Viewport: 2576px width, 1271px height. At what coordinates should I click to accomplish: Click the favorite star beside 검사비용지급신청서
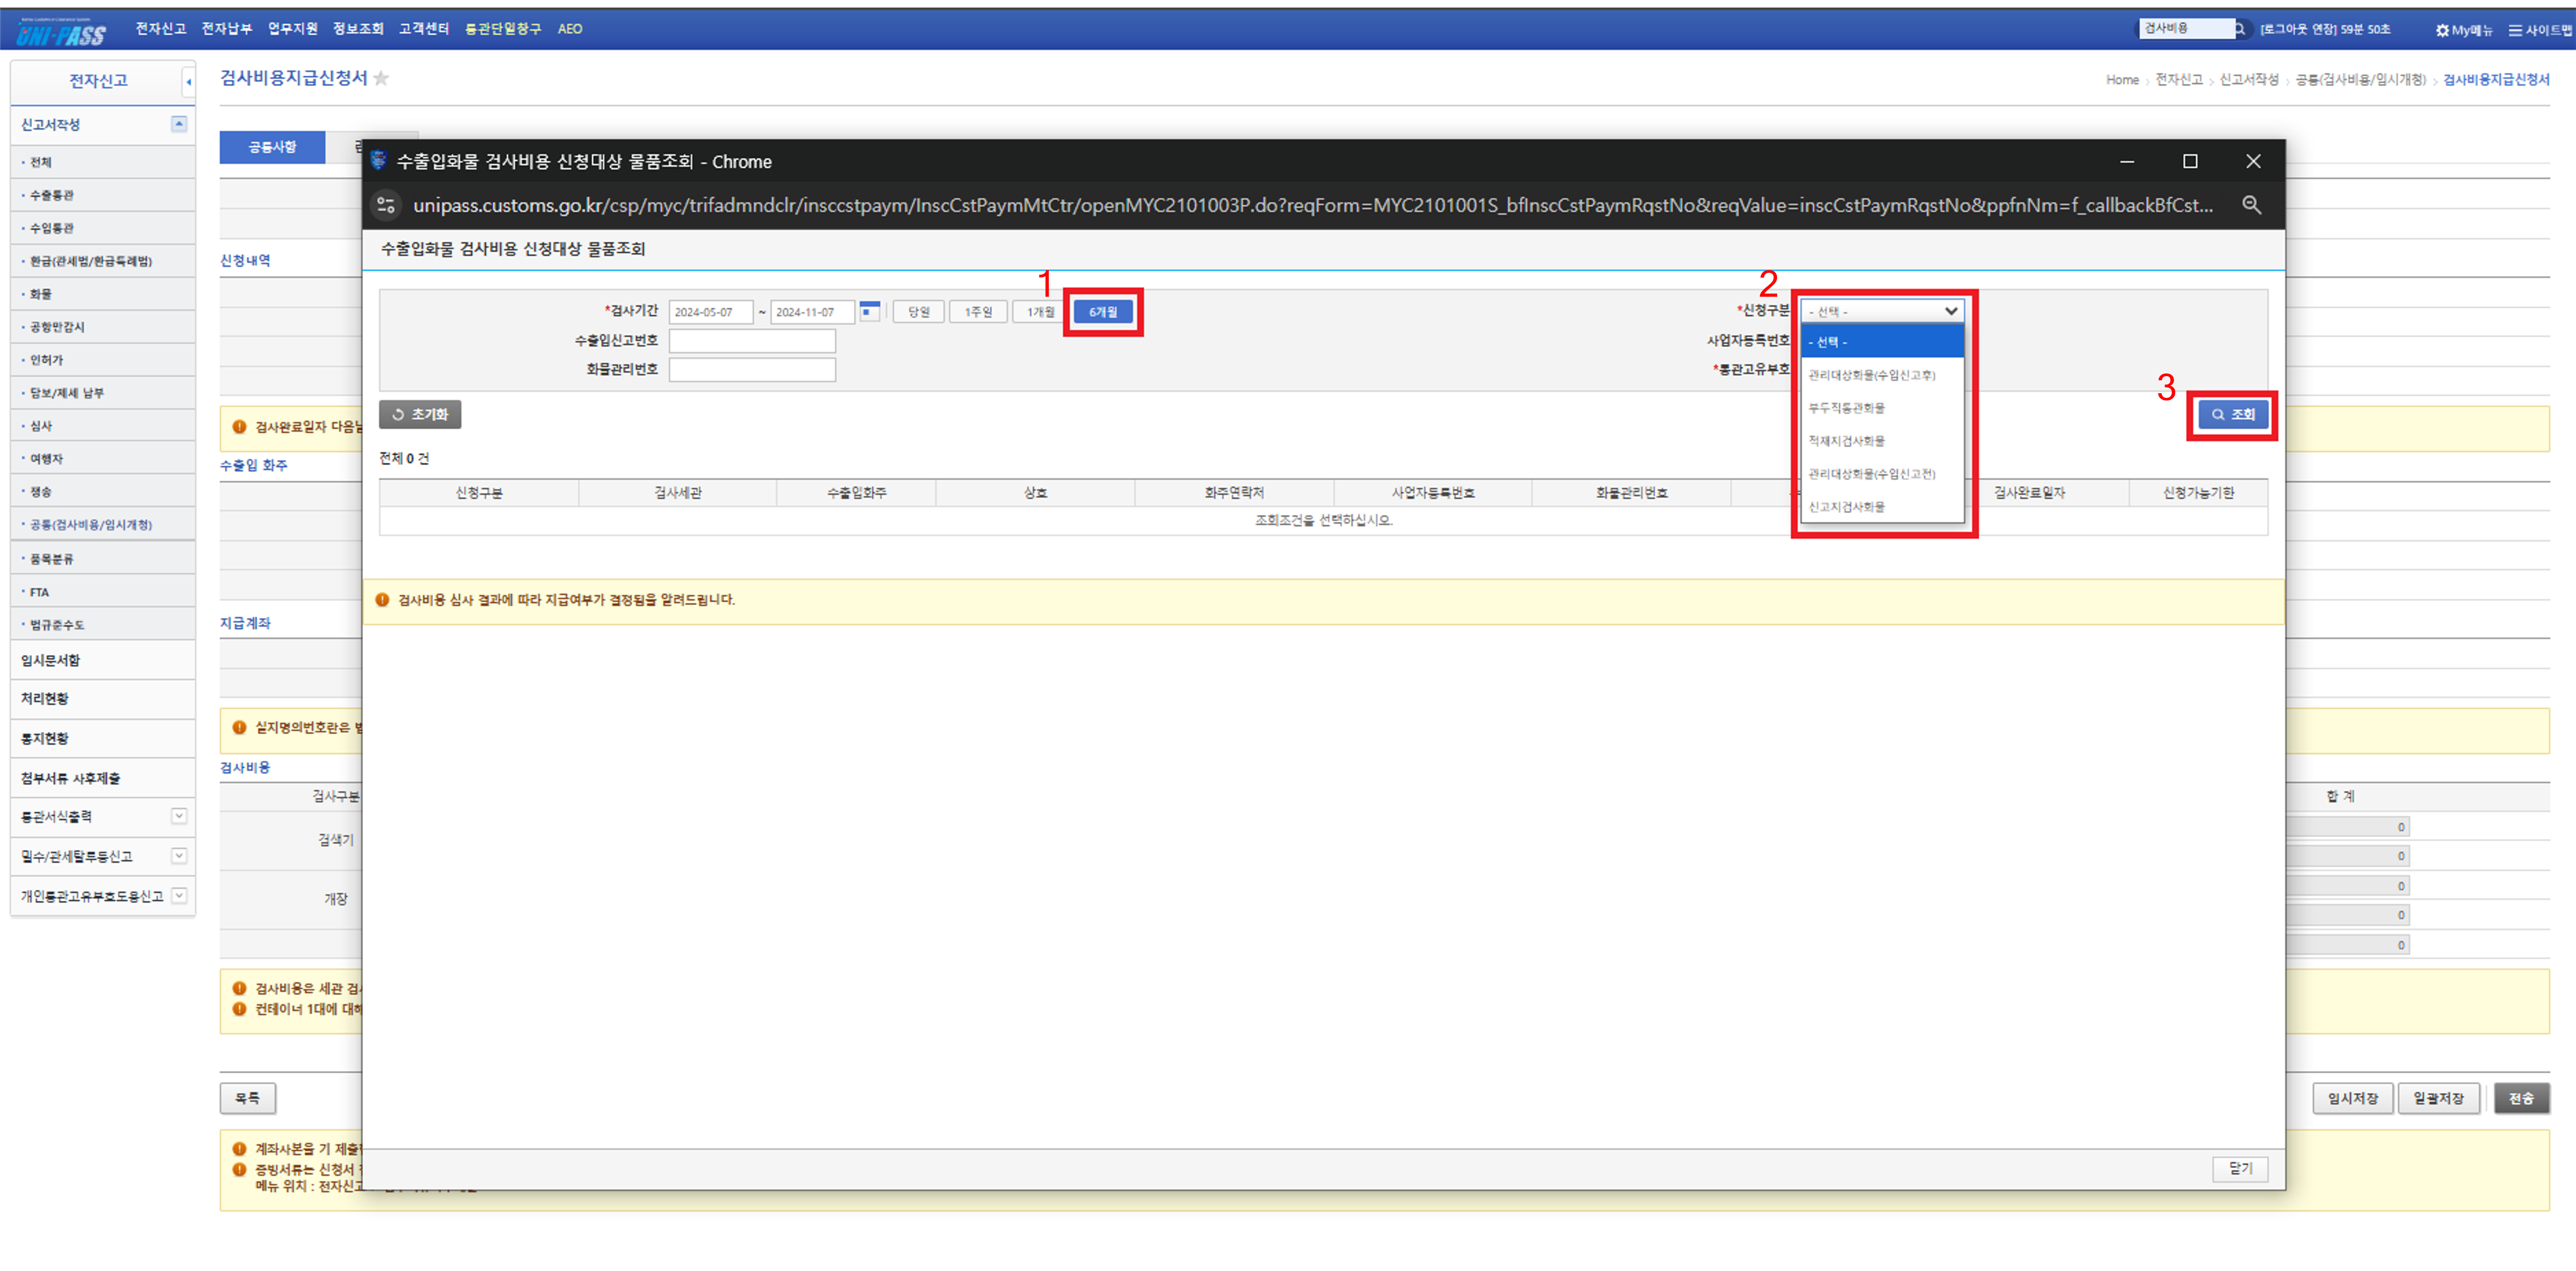click(x=381, y=78)
